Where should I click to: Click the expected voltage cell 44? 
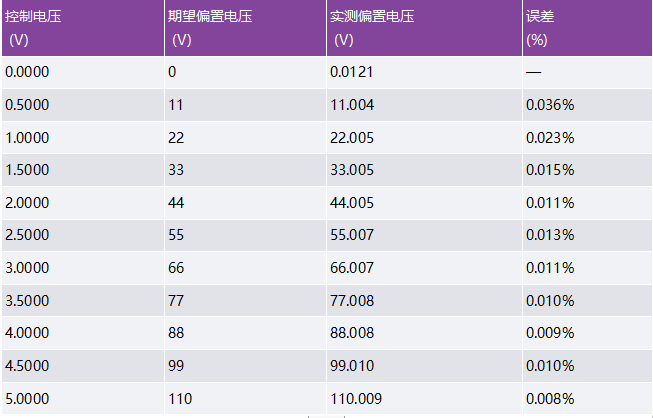click(176, 203)
